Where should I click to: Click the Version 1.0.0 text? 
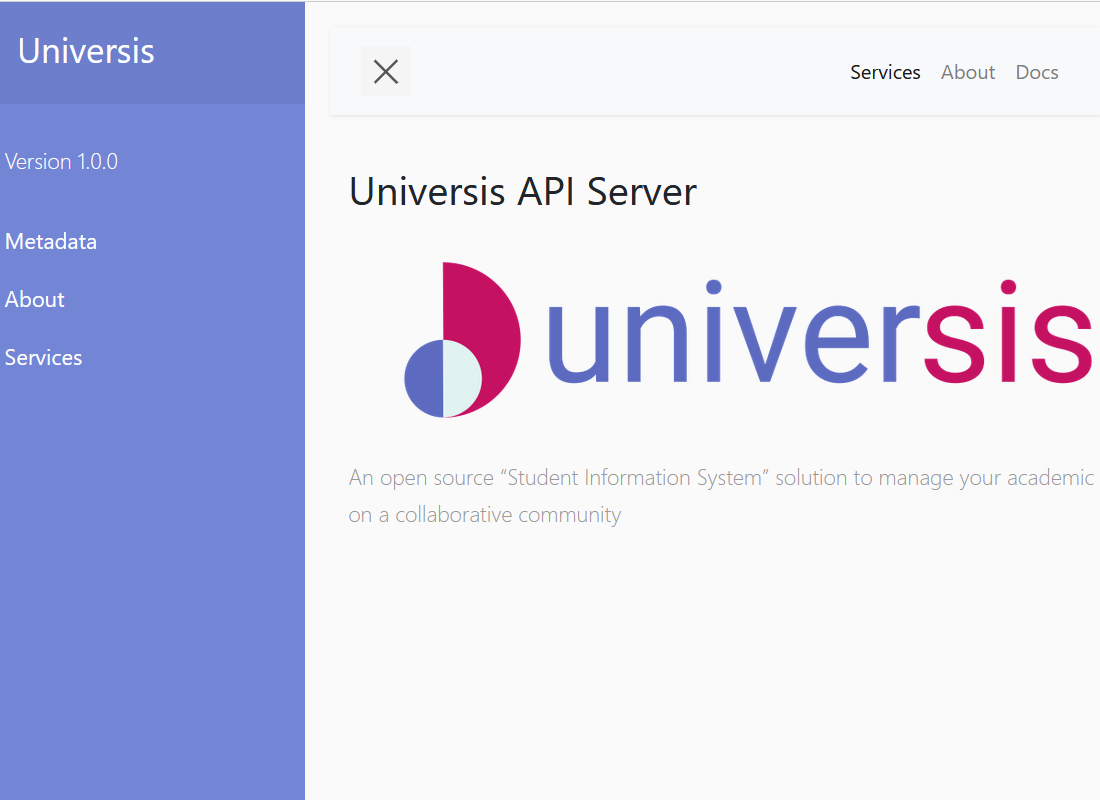(x=61, y=161)
